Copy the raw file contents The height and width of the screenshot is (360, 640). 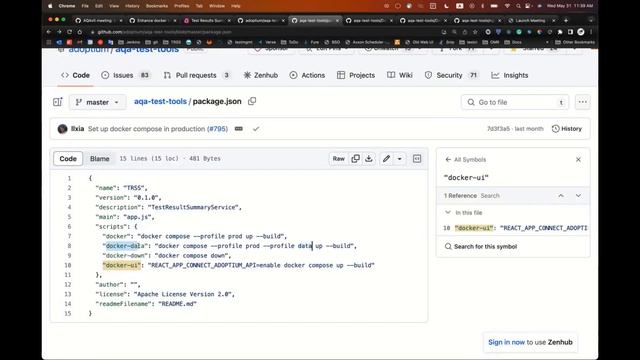coord(356,159)
